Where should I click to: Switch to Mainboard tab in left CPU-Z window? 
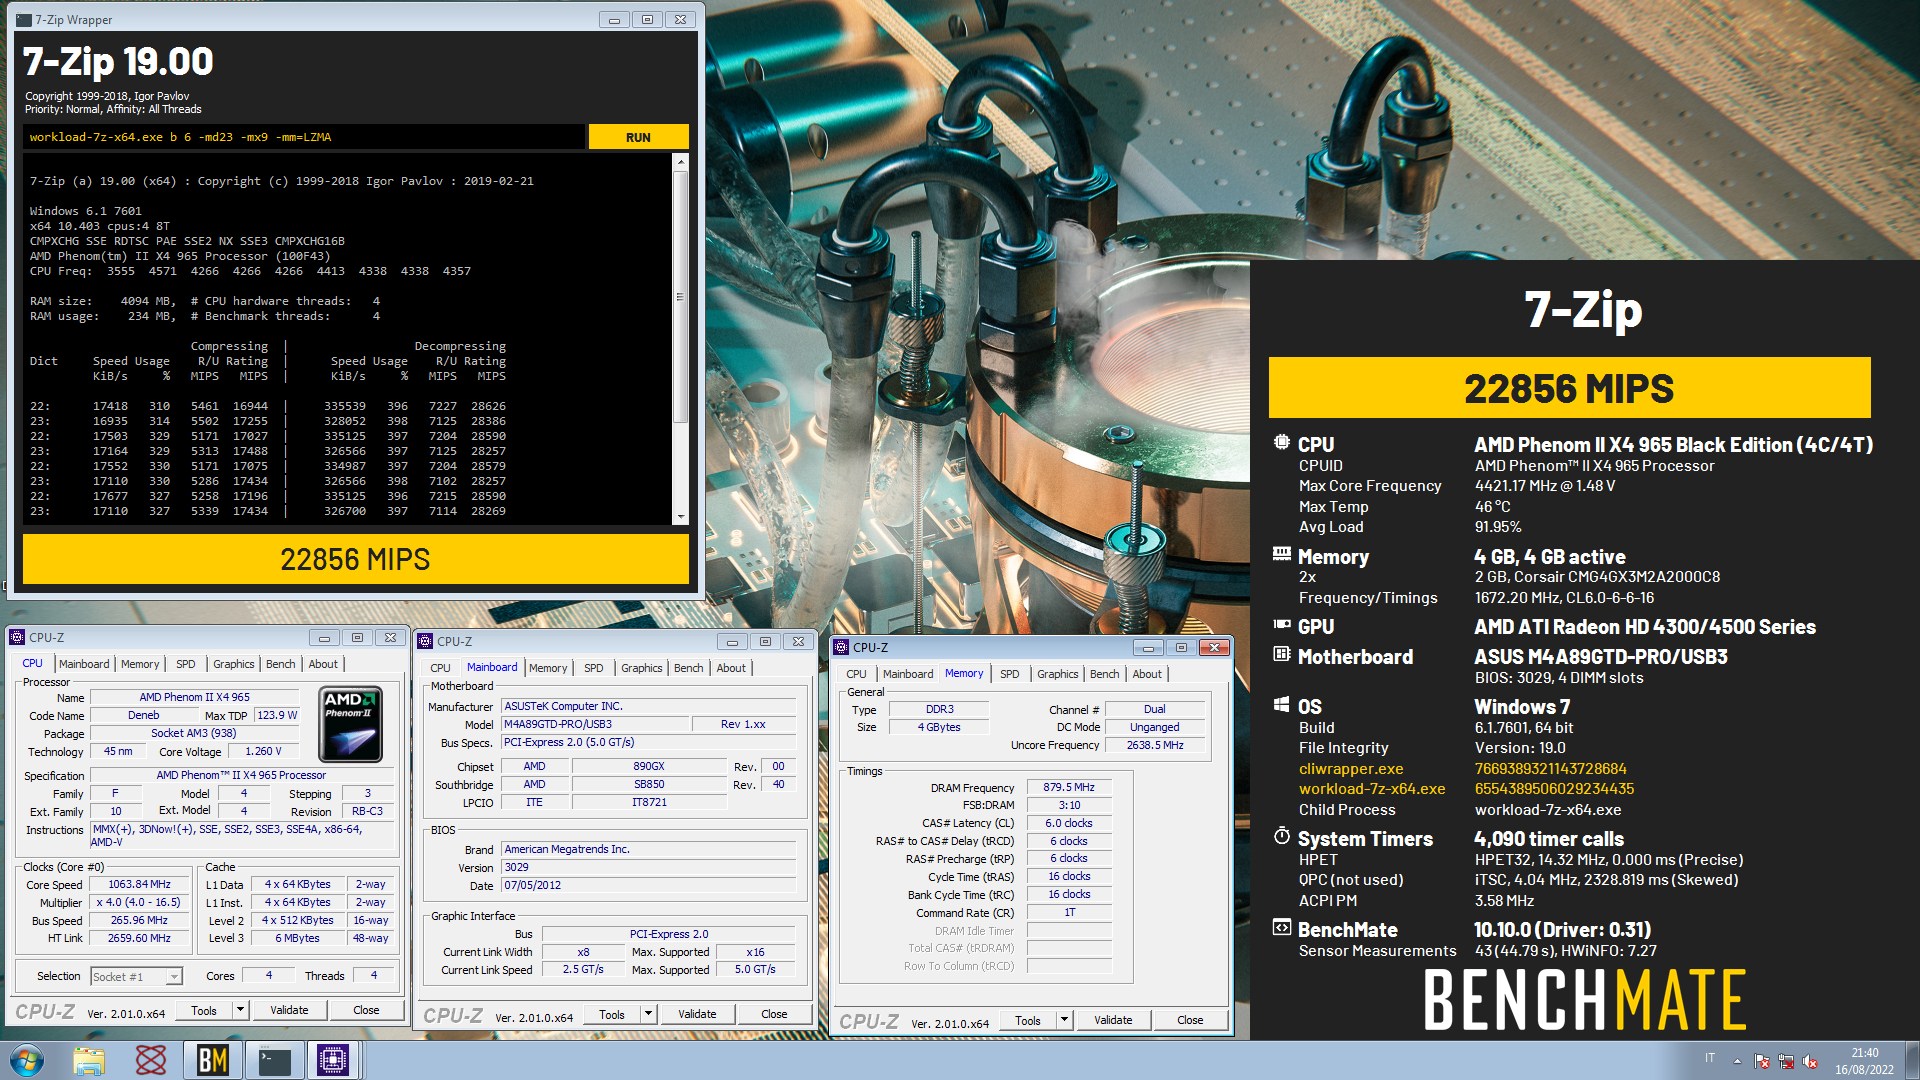pos(84,664)
